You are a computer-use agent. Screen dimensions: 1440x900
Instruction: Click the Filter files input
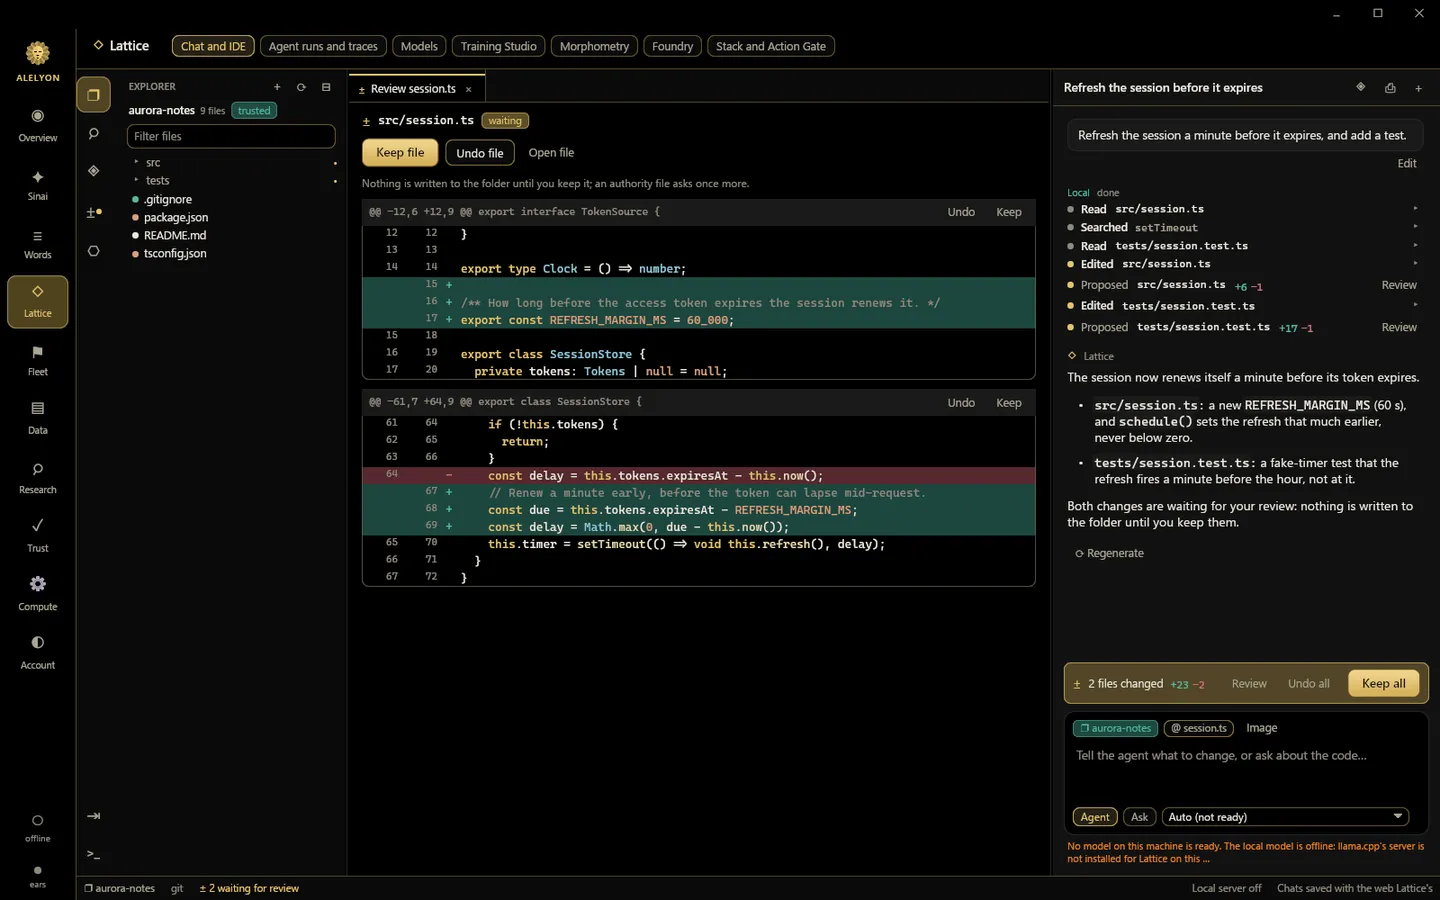pyautogui.click(x=231, y=136)
